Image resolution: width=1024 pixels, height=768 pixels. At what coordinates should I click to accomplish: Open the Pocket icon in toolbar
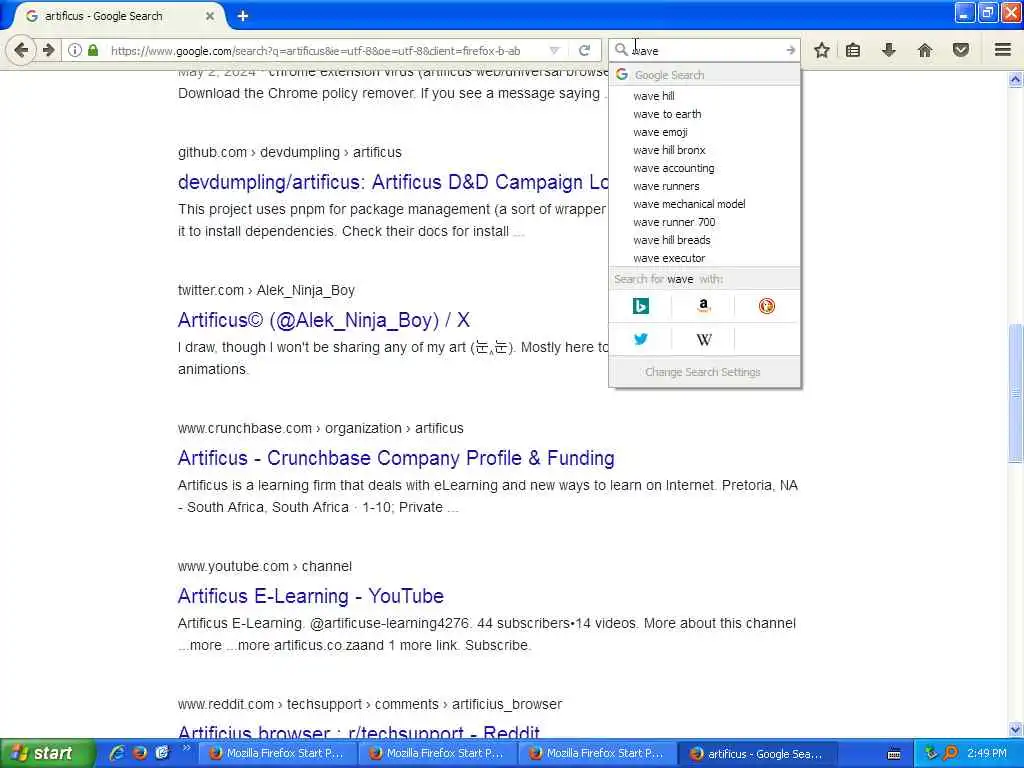tap(961, 50)
